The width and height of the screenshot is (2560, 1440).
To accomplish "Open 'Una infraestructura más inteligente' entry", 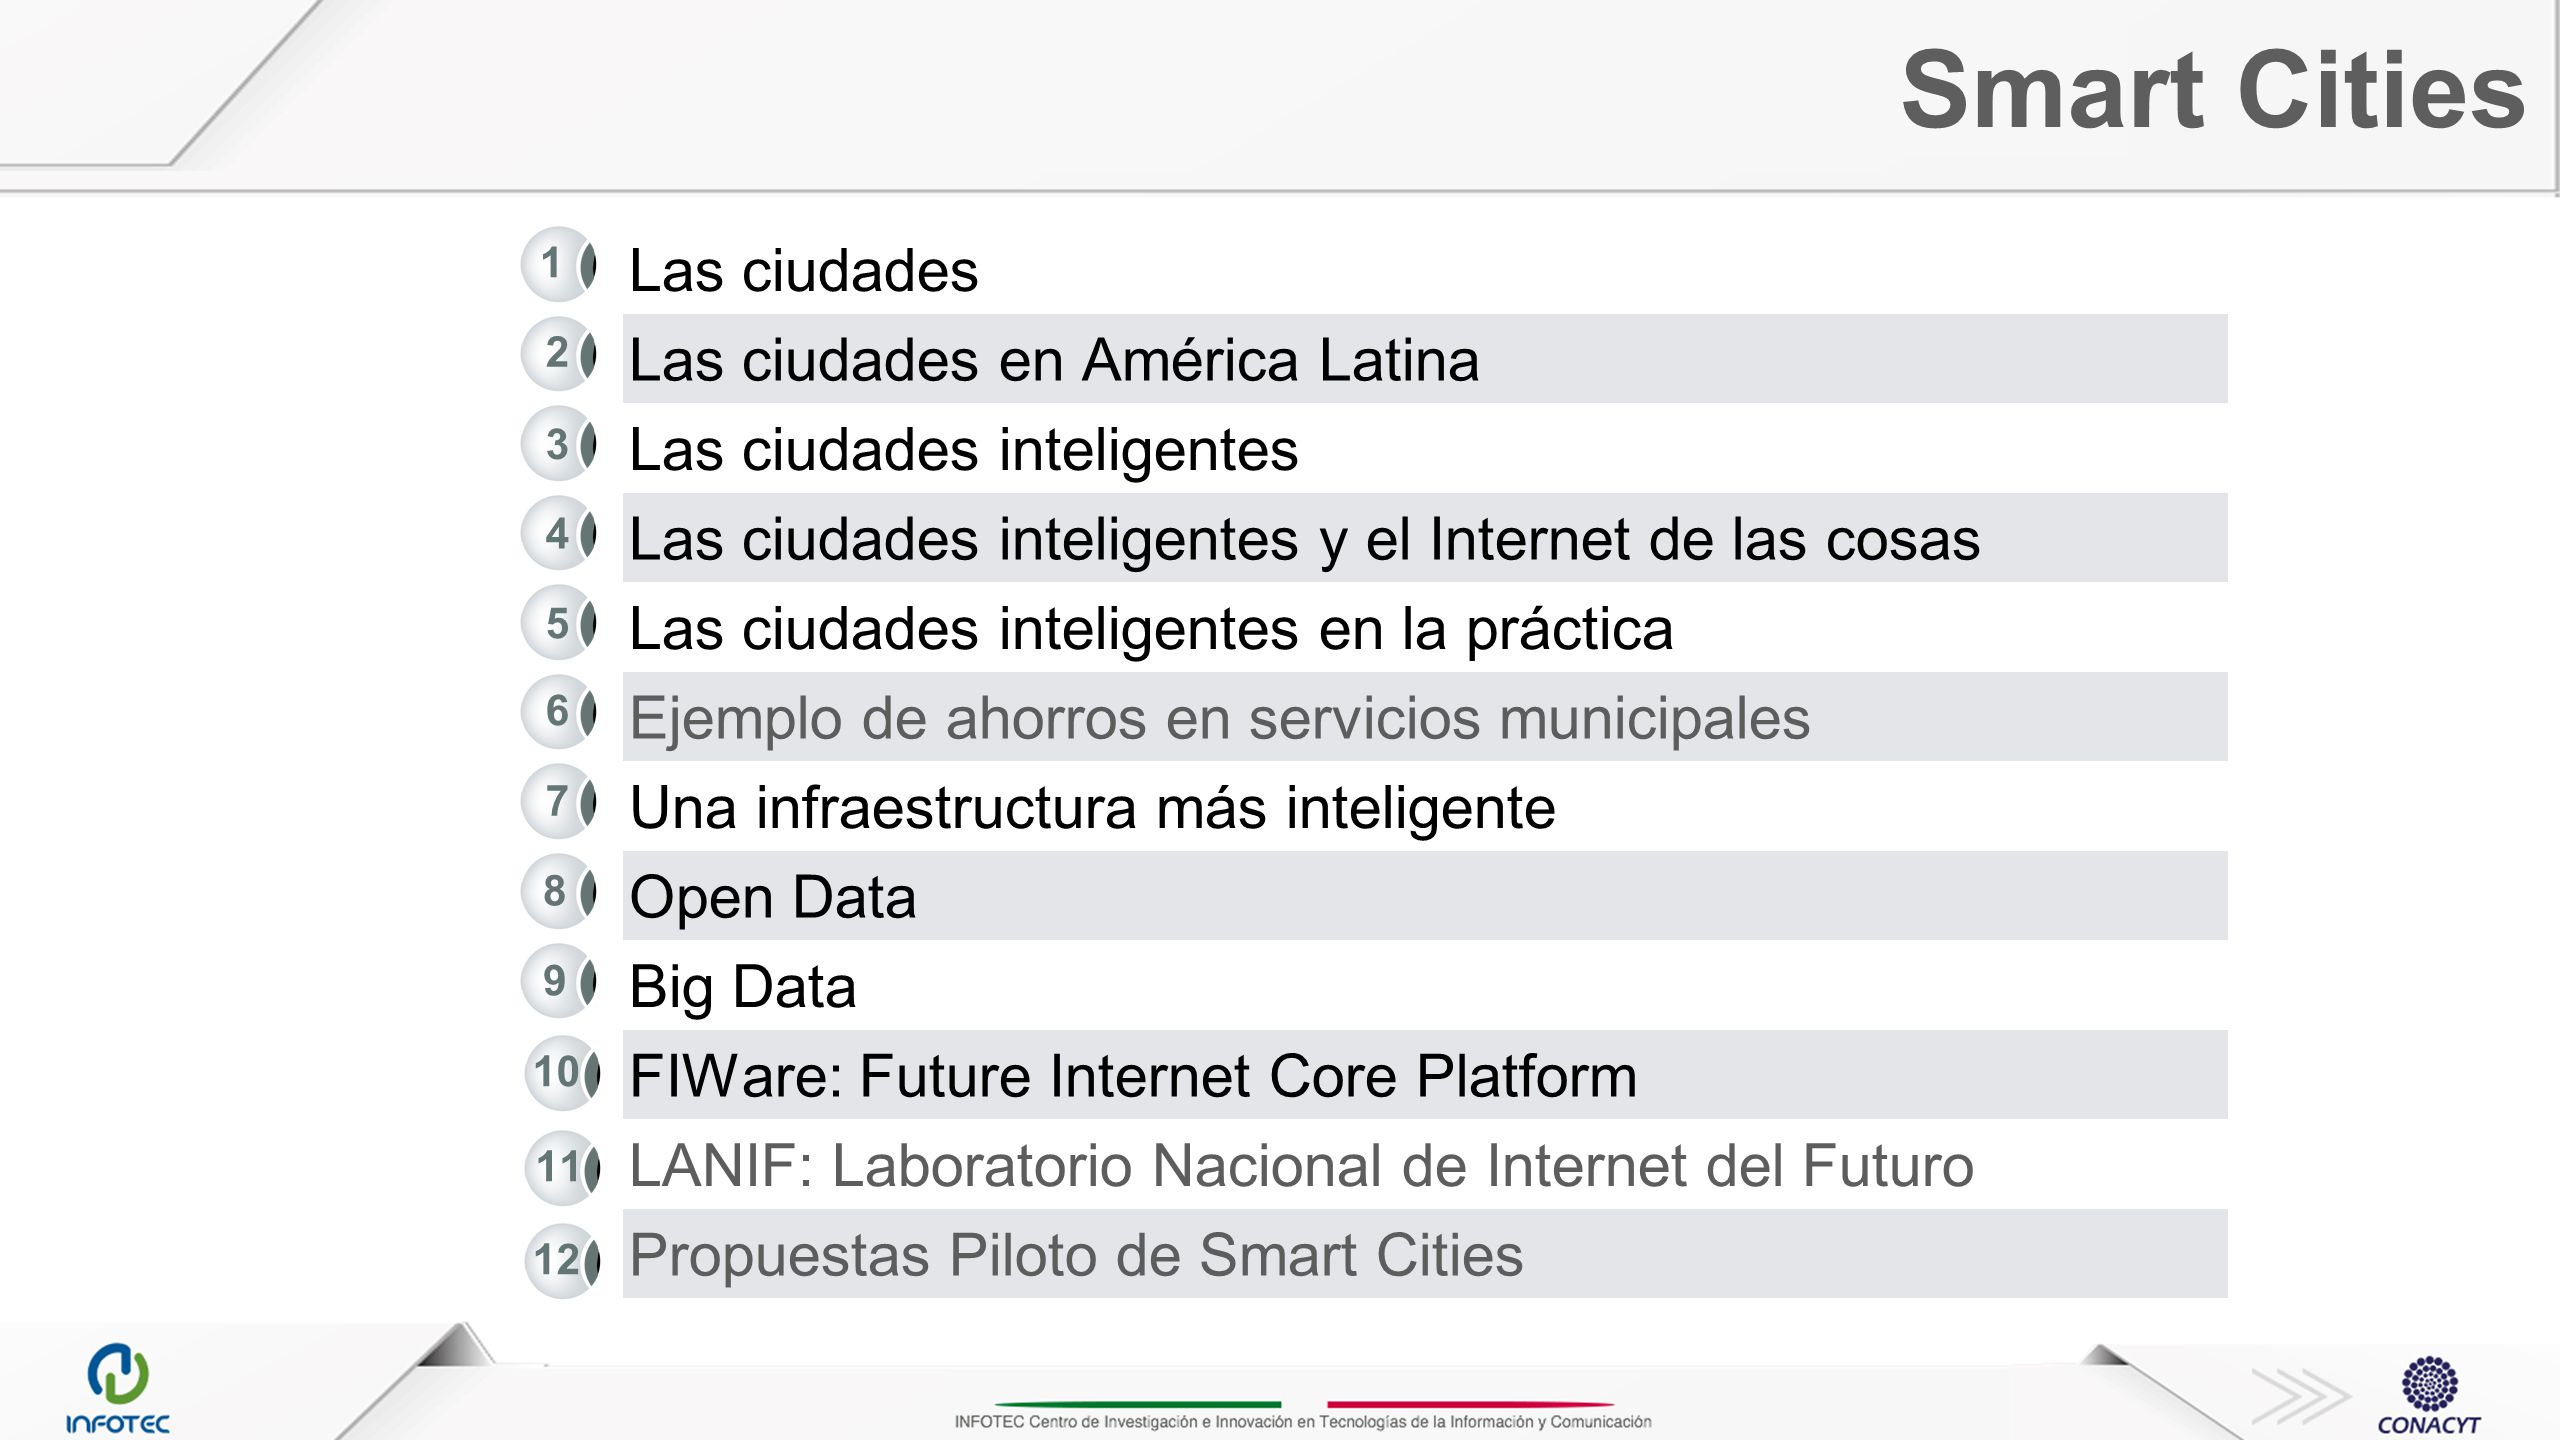I will tap(1093, 807).
